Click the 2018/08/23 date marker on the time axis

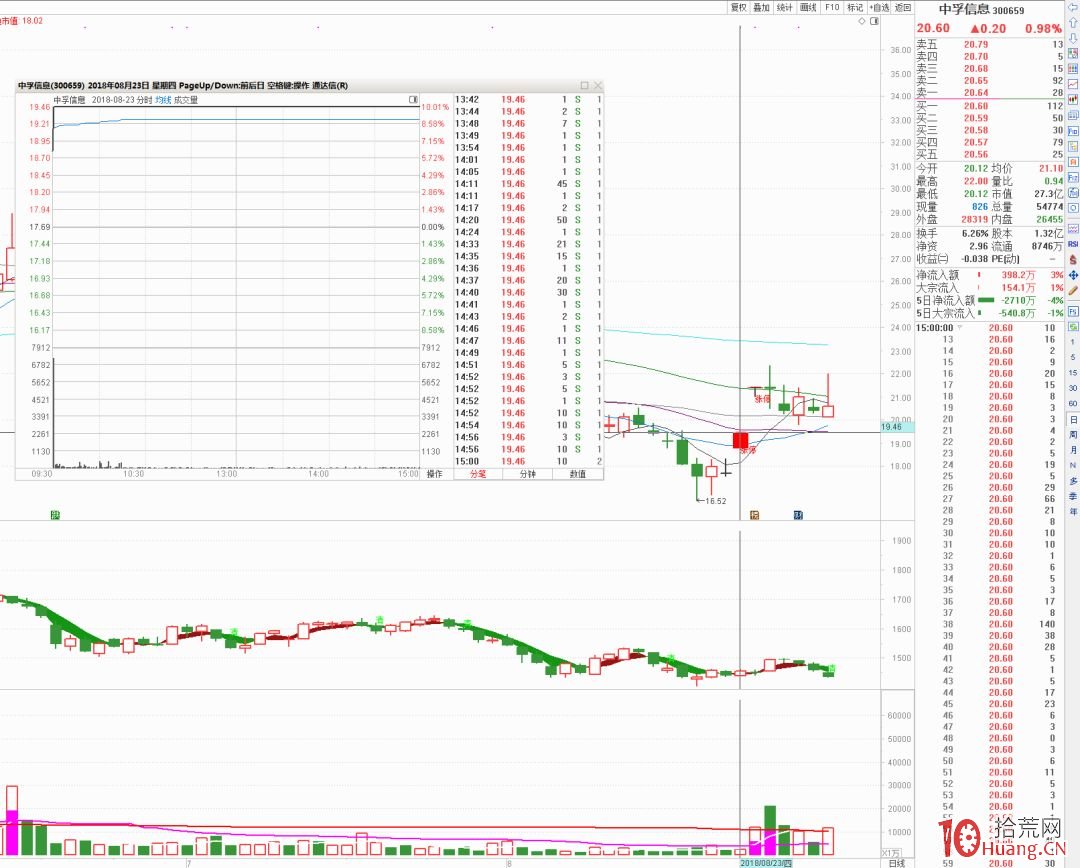point(765,863)
